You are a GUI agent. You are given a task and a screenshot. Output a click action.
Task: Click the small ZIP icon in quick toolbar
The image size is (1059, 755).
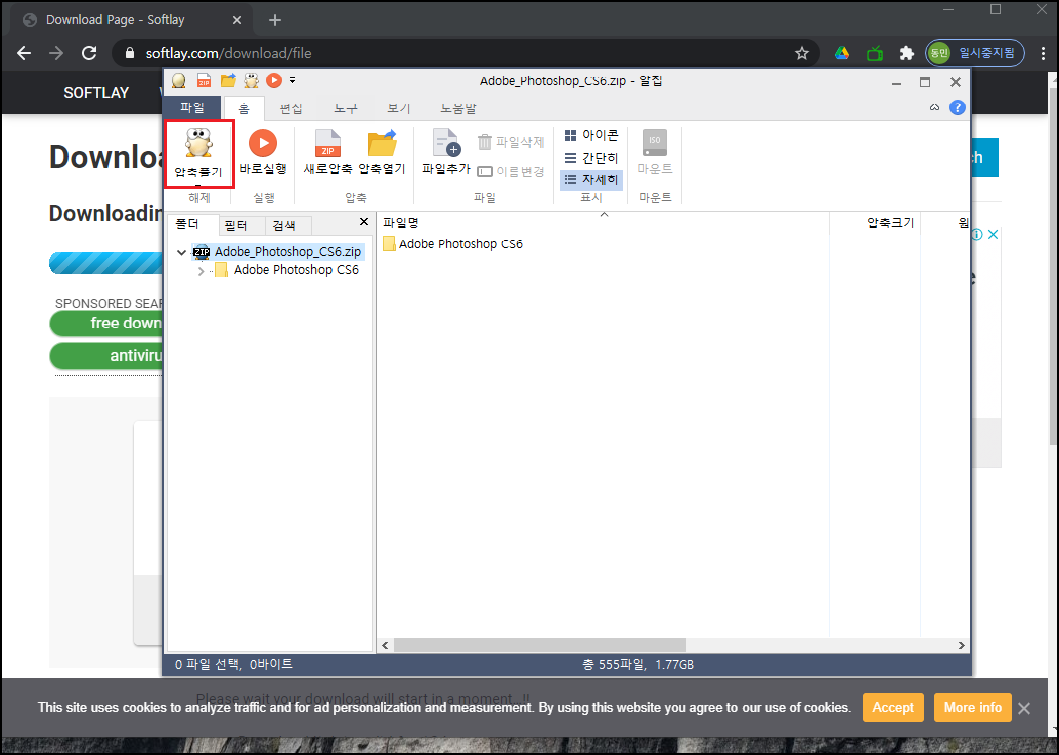[204, 81]
